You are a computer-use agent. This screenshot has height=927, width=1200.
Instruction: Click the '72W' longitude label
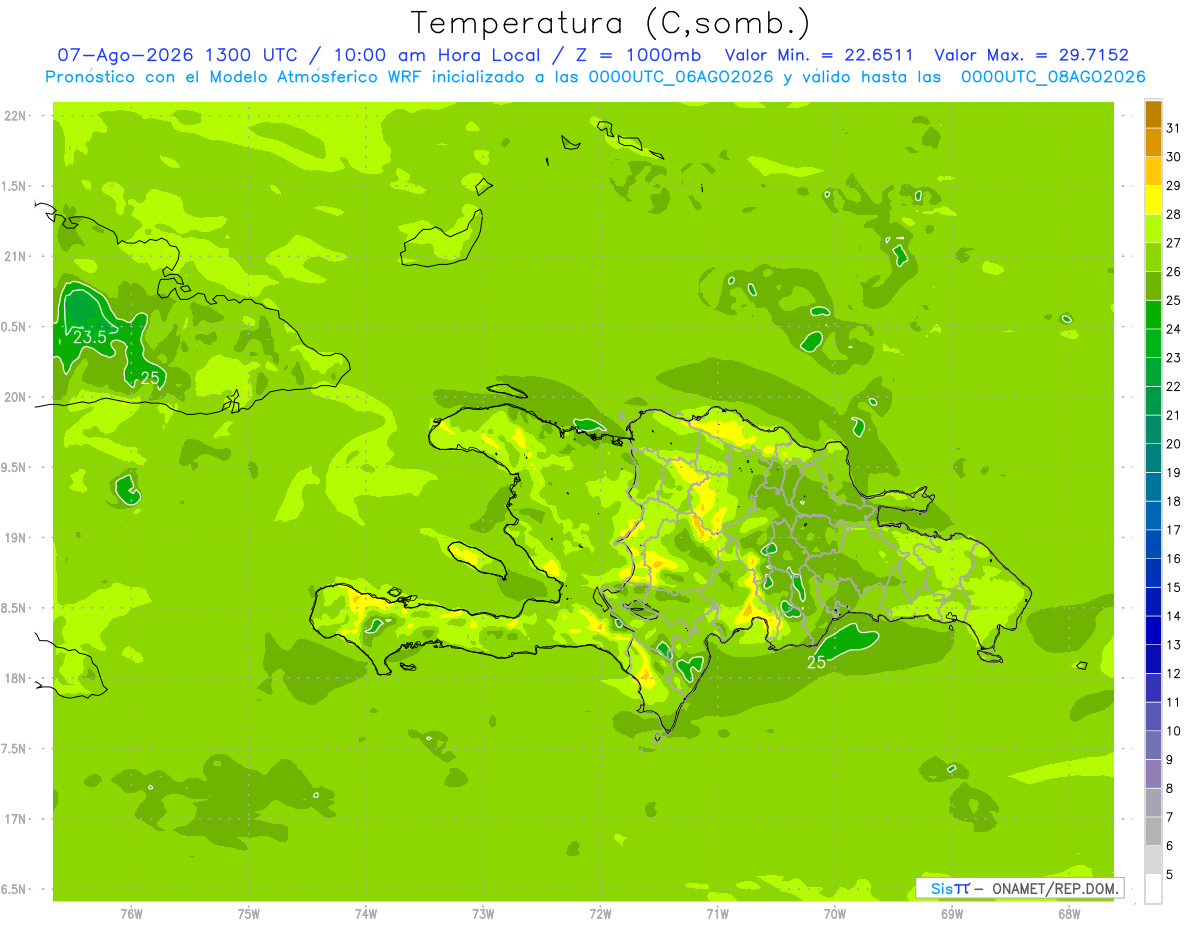pos(600,914)
